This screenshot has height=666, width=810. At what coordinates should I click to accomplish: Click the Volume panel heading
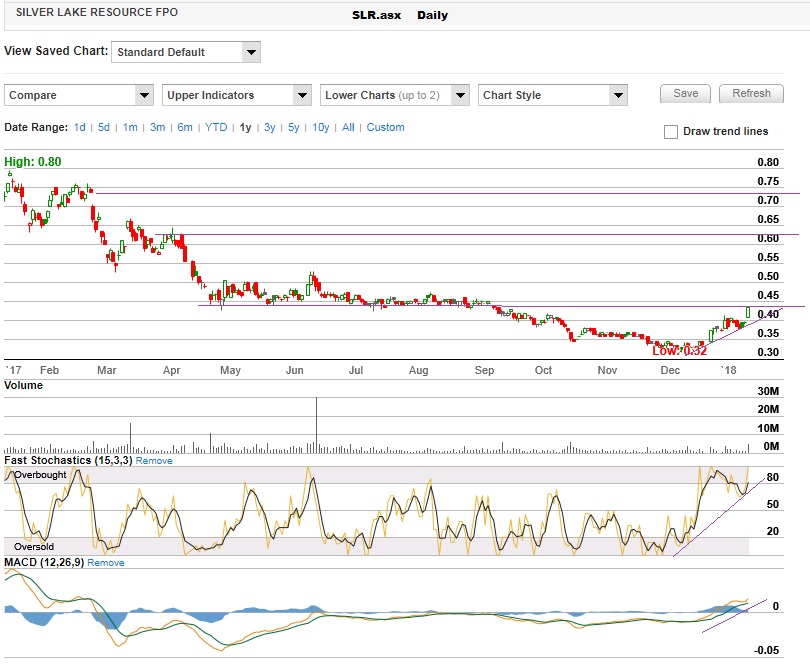(23, 385)
